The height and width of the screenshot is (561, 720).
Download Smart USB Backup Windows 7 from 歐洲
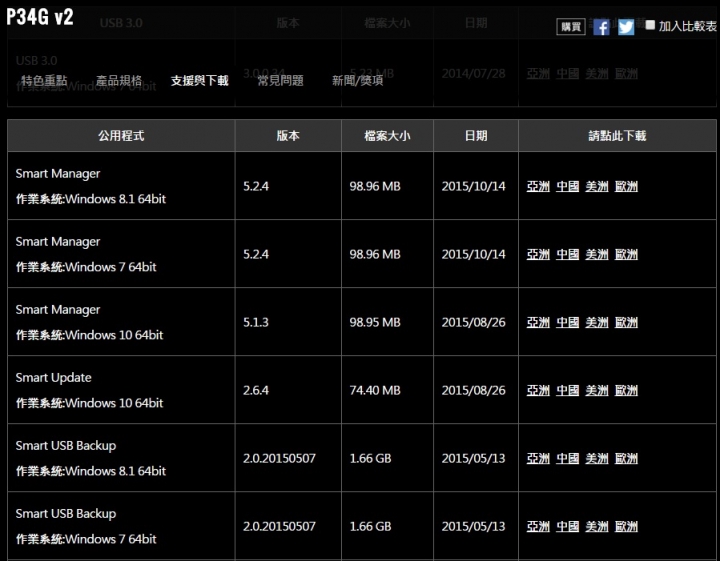click(x=626, y=526)
